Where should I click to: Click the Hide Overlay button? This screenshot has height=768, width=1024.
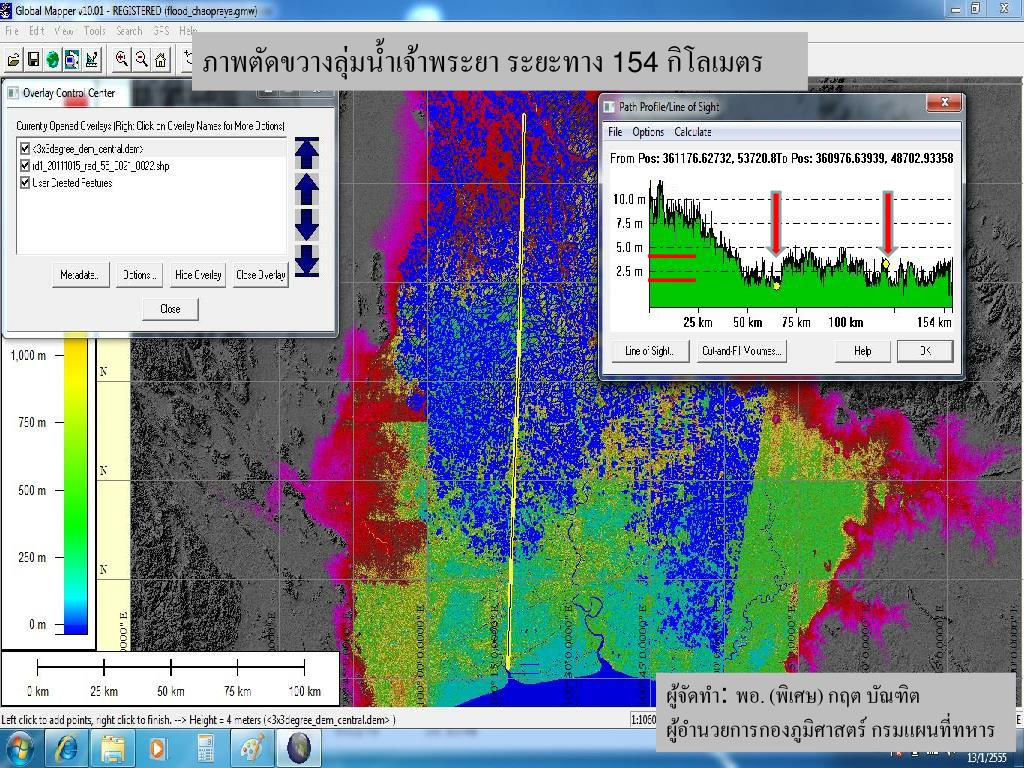[x=198, y=275]
